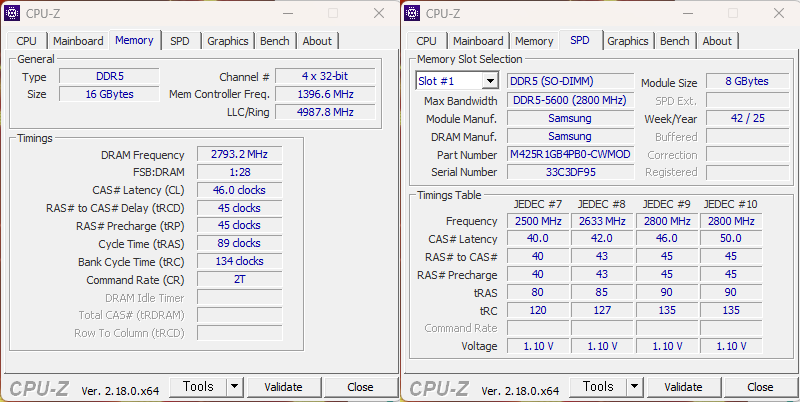
Task: Switch to Graphics tab in left window
Action: pyautogui.click(x=228, y=41)
